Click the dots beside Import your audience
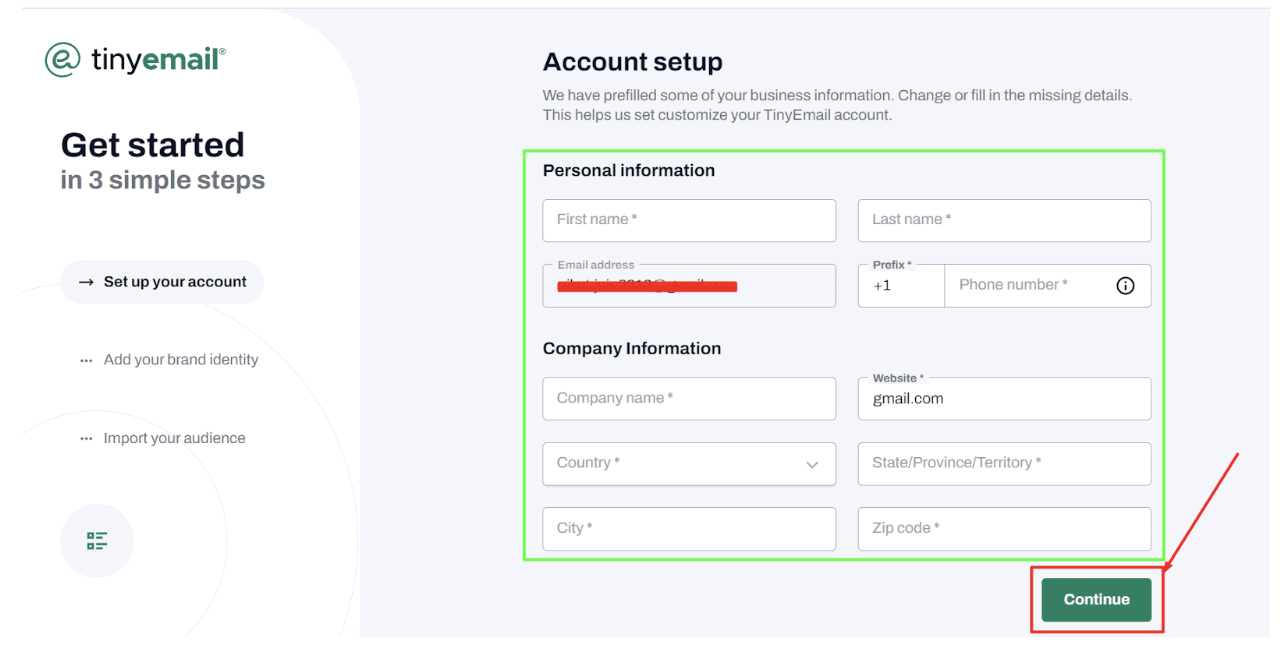The width and height of the screenshot is (1284, 648). [x=86, y=439]
